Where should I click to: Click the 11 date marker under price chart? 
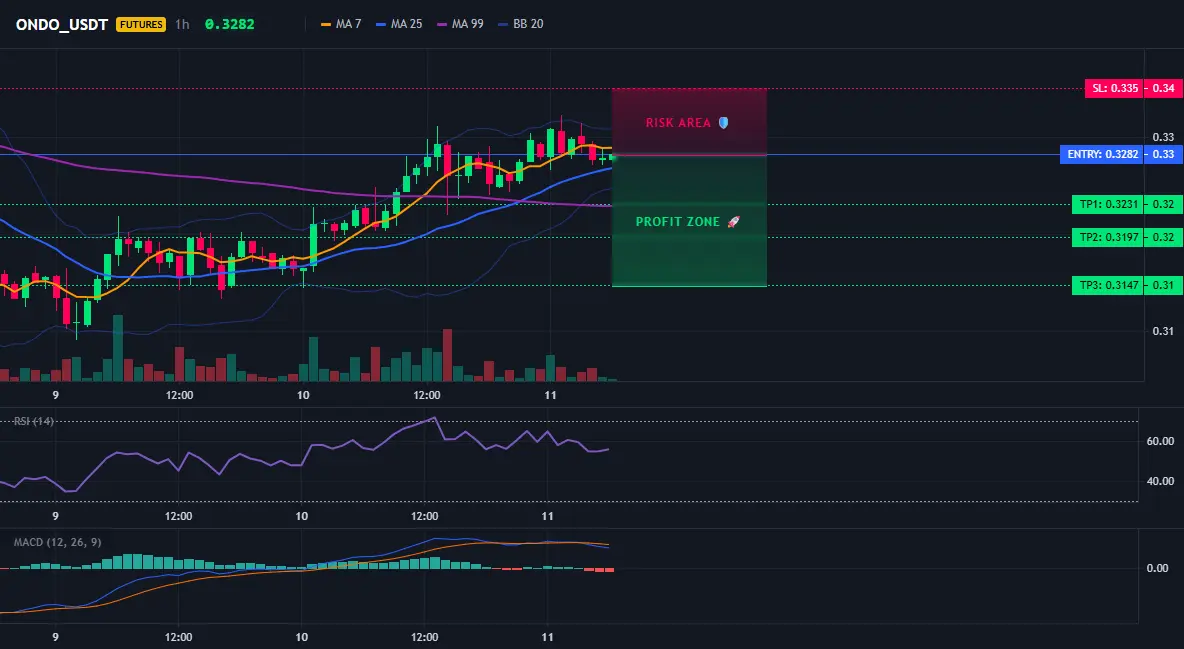point(550,395)
